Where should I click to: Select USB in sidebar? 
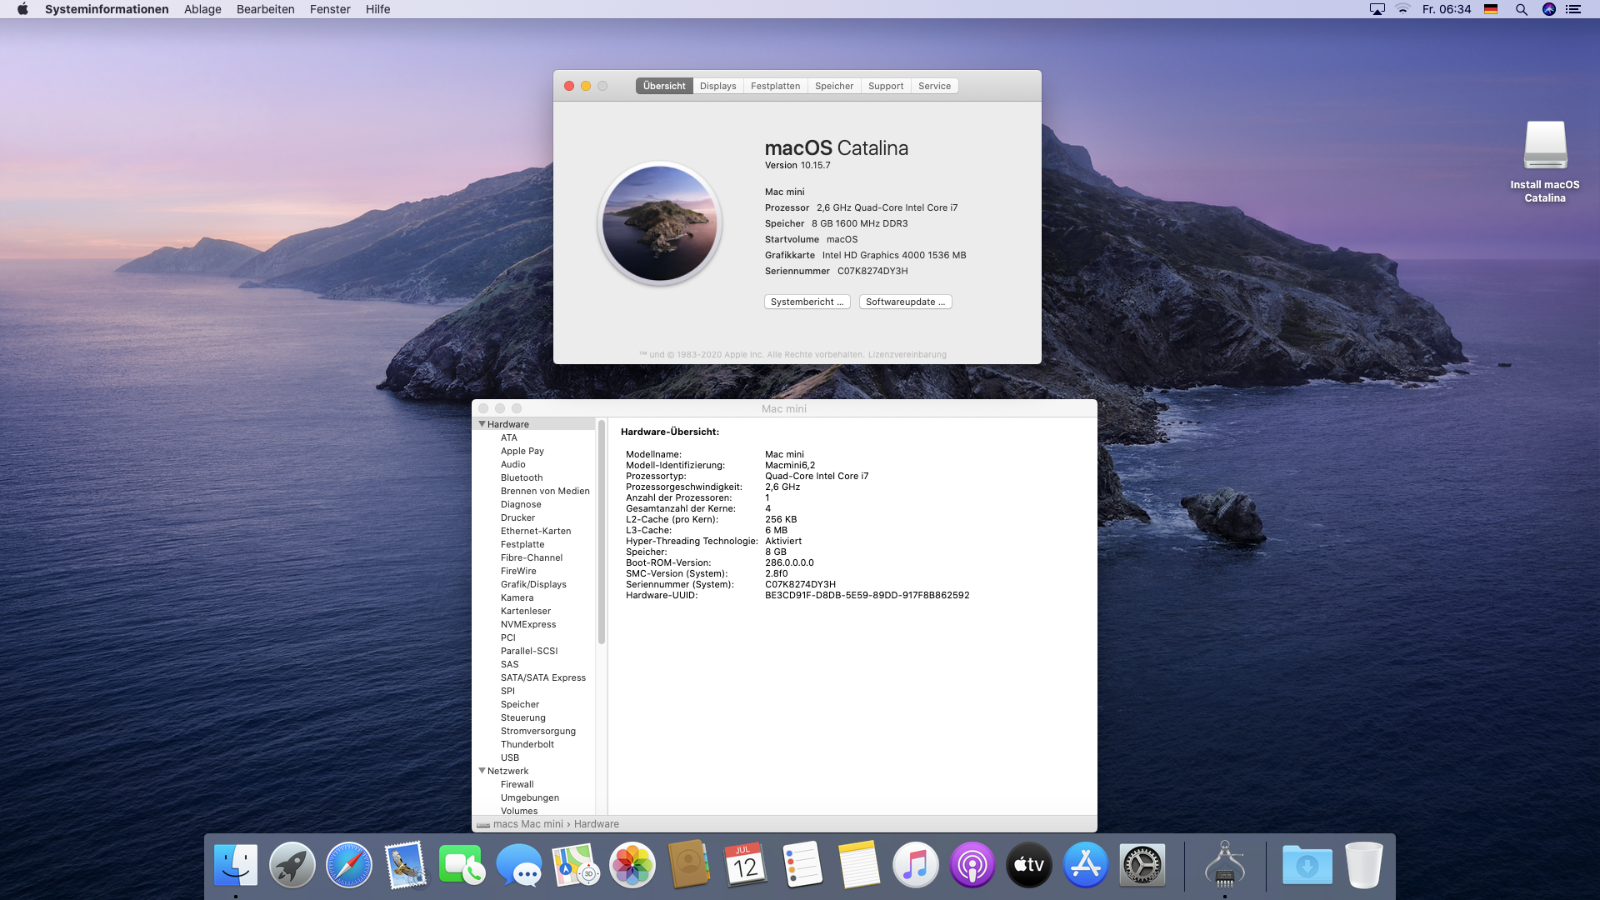[510, 758]
